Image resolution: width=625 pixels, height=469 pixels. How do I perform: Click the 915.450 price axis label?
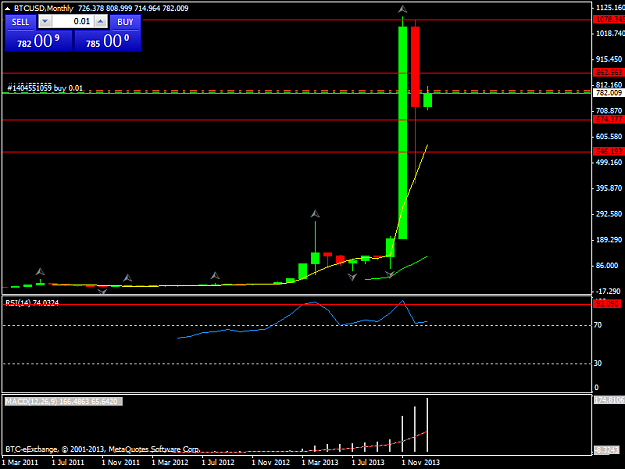(609, 59)
